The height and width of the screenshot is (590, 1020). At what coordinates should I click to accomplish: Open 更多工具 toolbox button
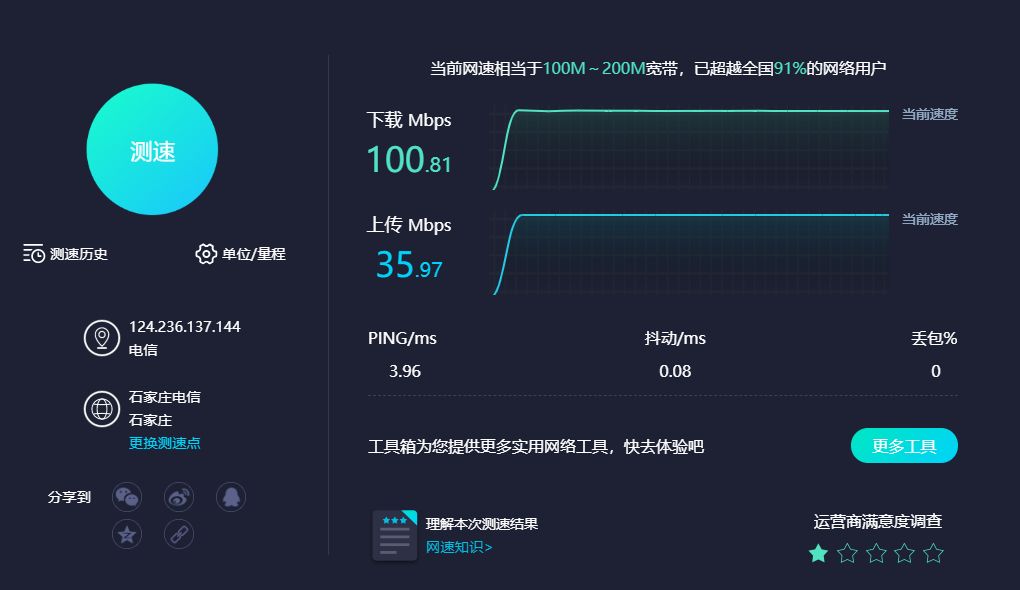click(904, 446)
